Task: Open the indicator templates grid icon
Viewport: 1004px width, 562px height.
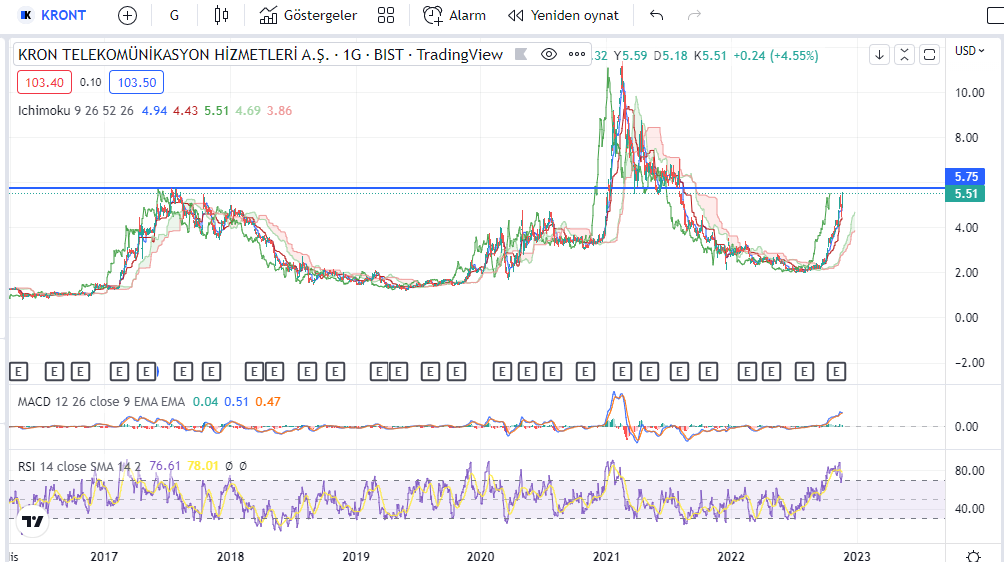Action: [386, 15]
